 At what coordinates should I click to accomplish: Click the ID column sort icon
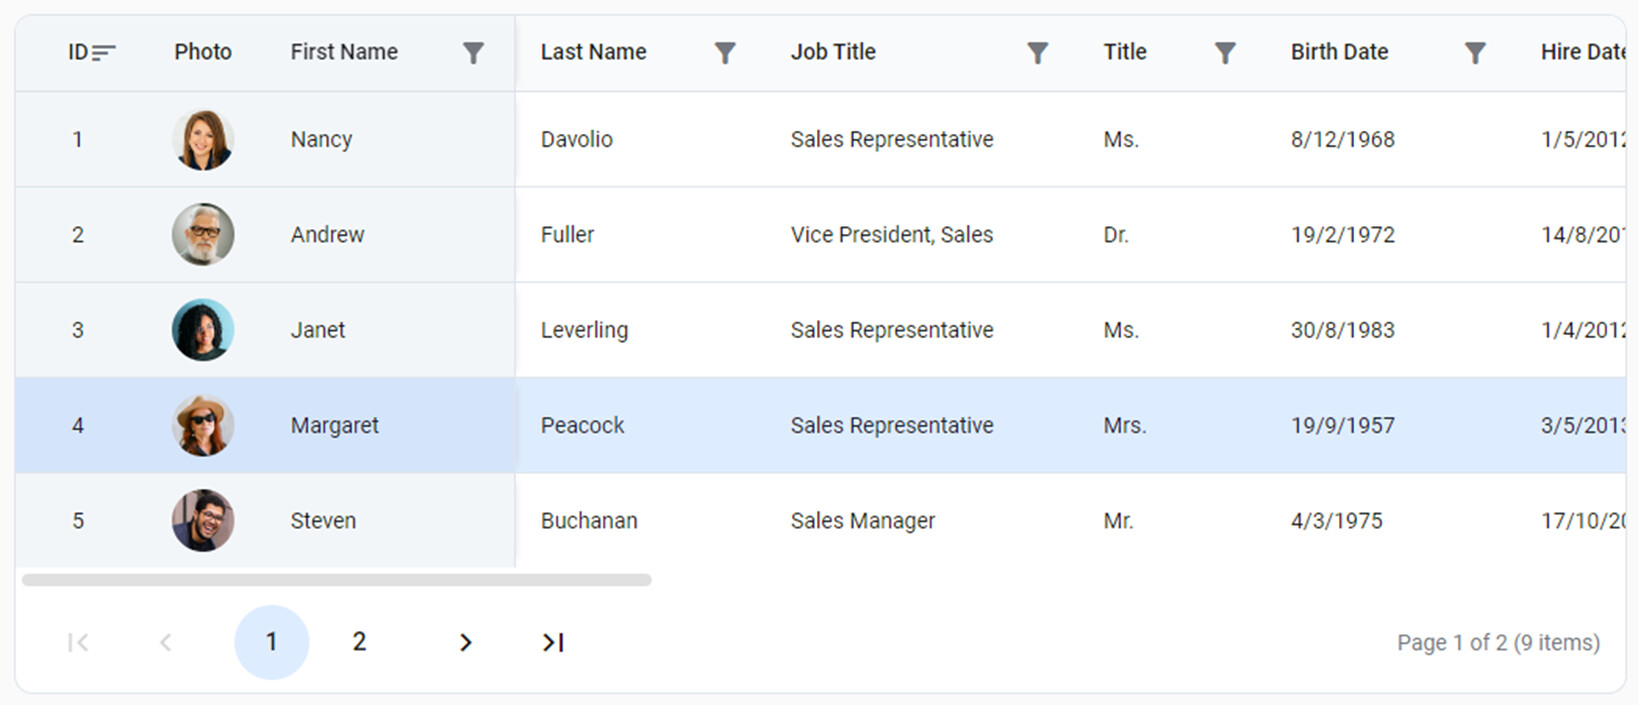point(104,53)
